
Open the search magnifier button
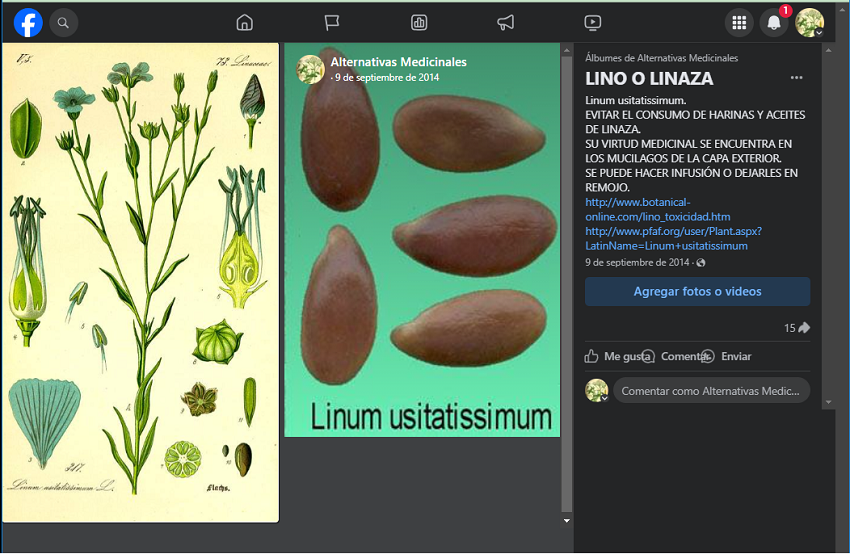coord(63,23)
